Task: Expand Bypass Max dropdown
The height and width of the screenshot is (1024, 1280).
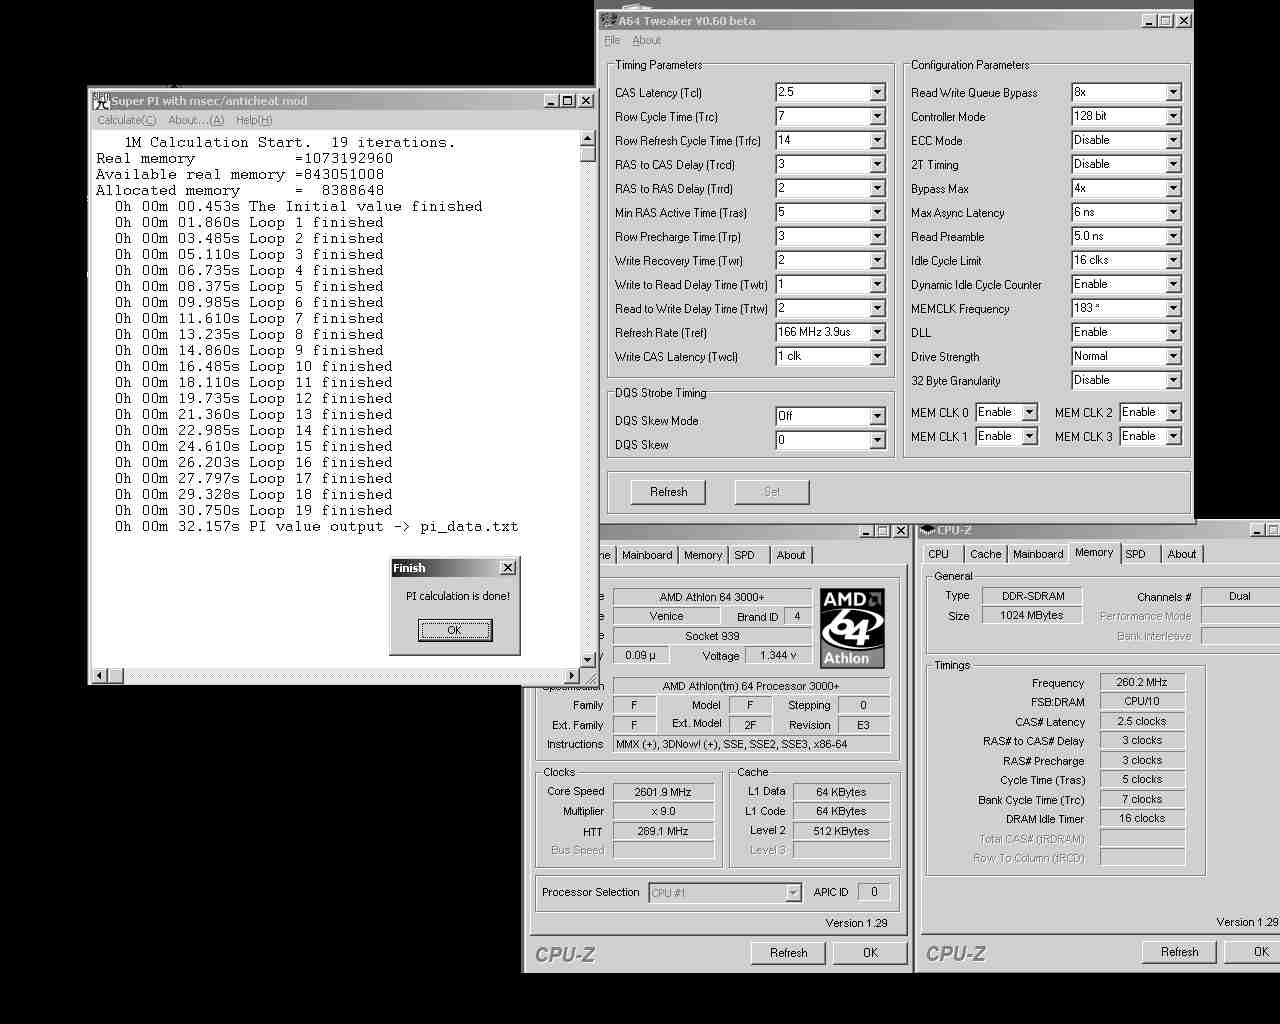Action: (x=1173, y=188)
